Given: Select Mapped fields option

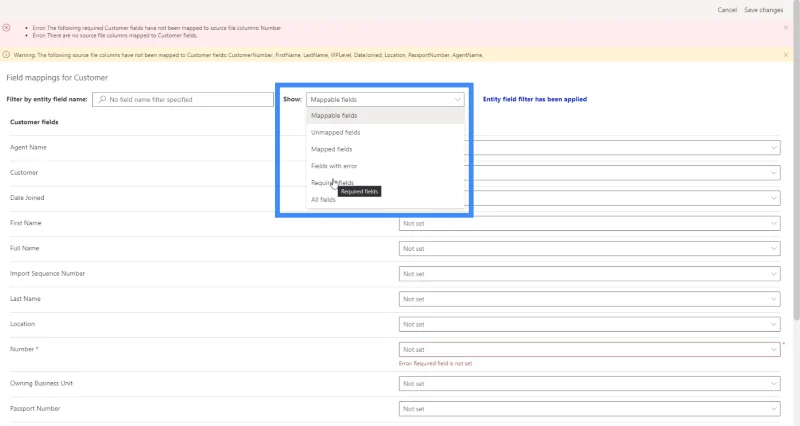Looking at the screenshot, I should click(x=385, y=149).
